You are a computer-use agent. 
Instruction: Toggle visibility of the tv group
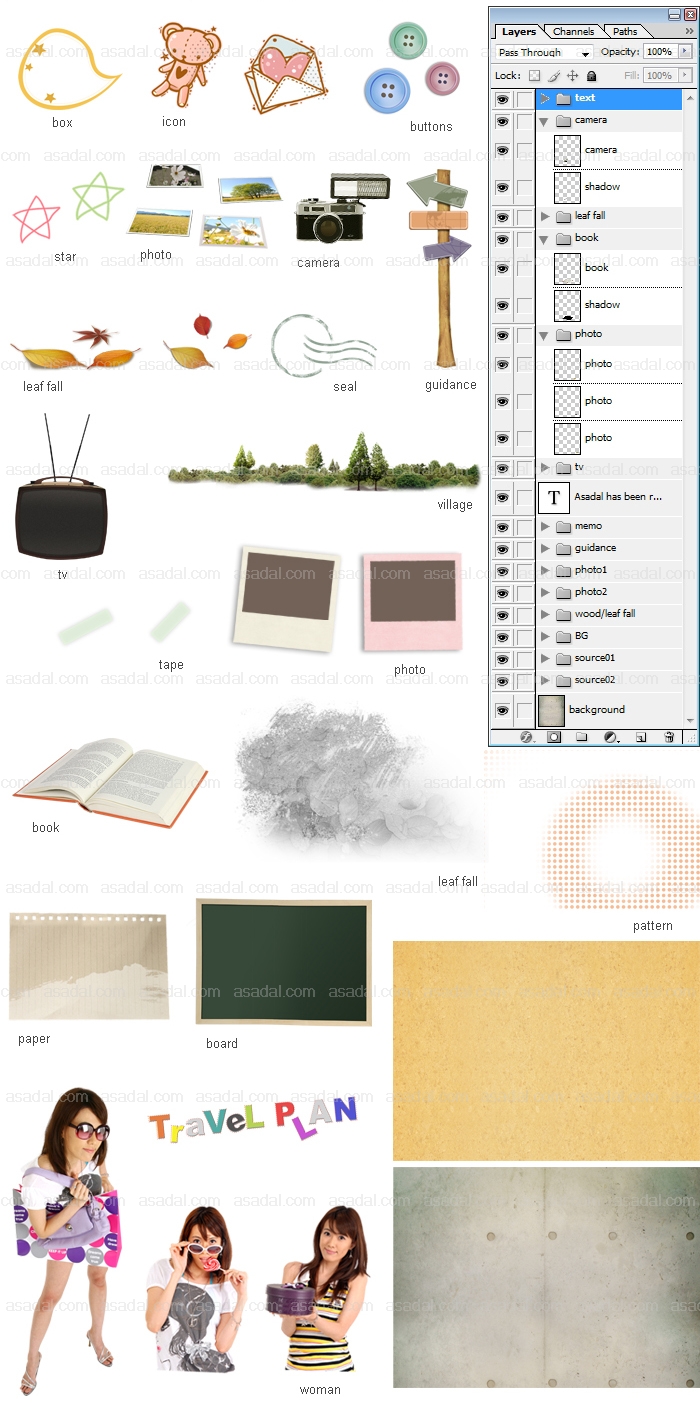click(x=502, y=468)
